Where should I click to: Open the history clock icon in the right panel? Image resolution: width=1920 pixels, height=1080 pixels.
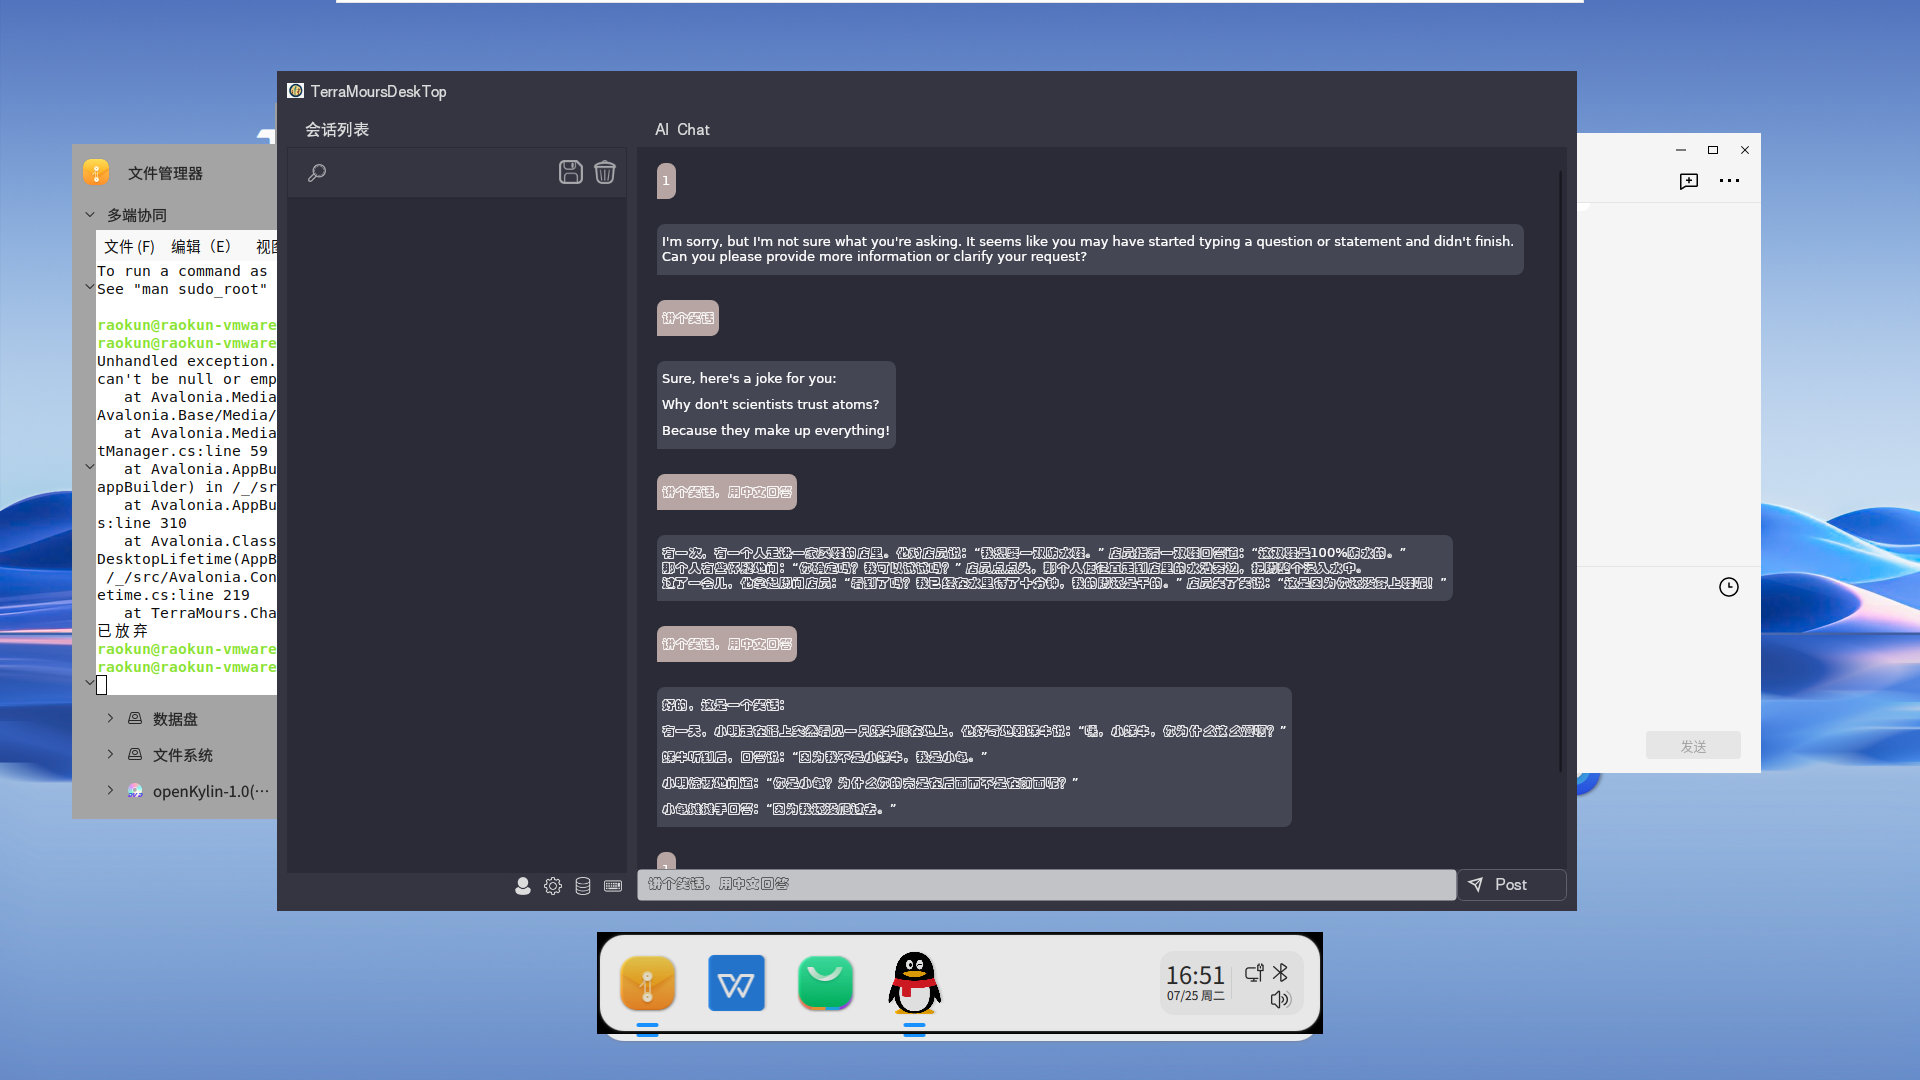tap(1729, 587)
